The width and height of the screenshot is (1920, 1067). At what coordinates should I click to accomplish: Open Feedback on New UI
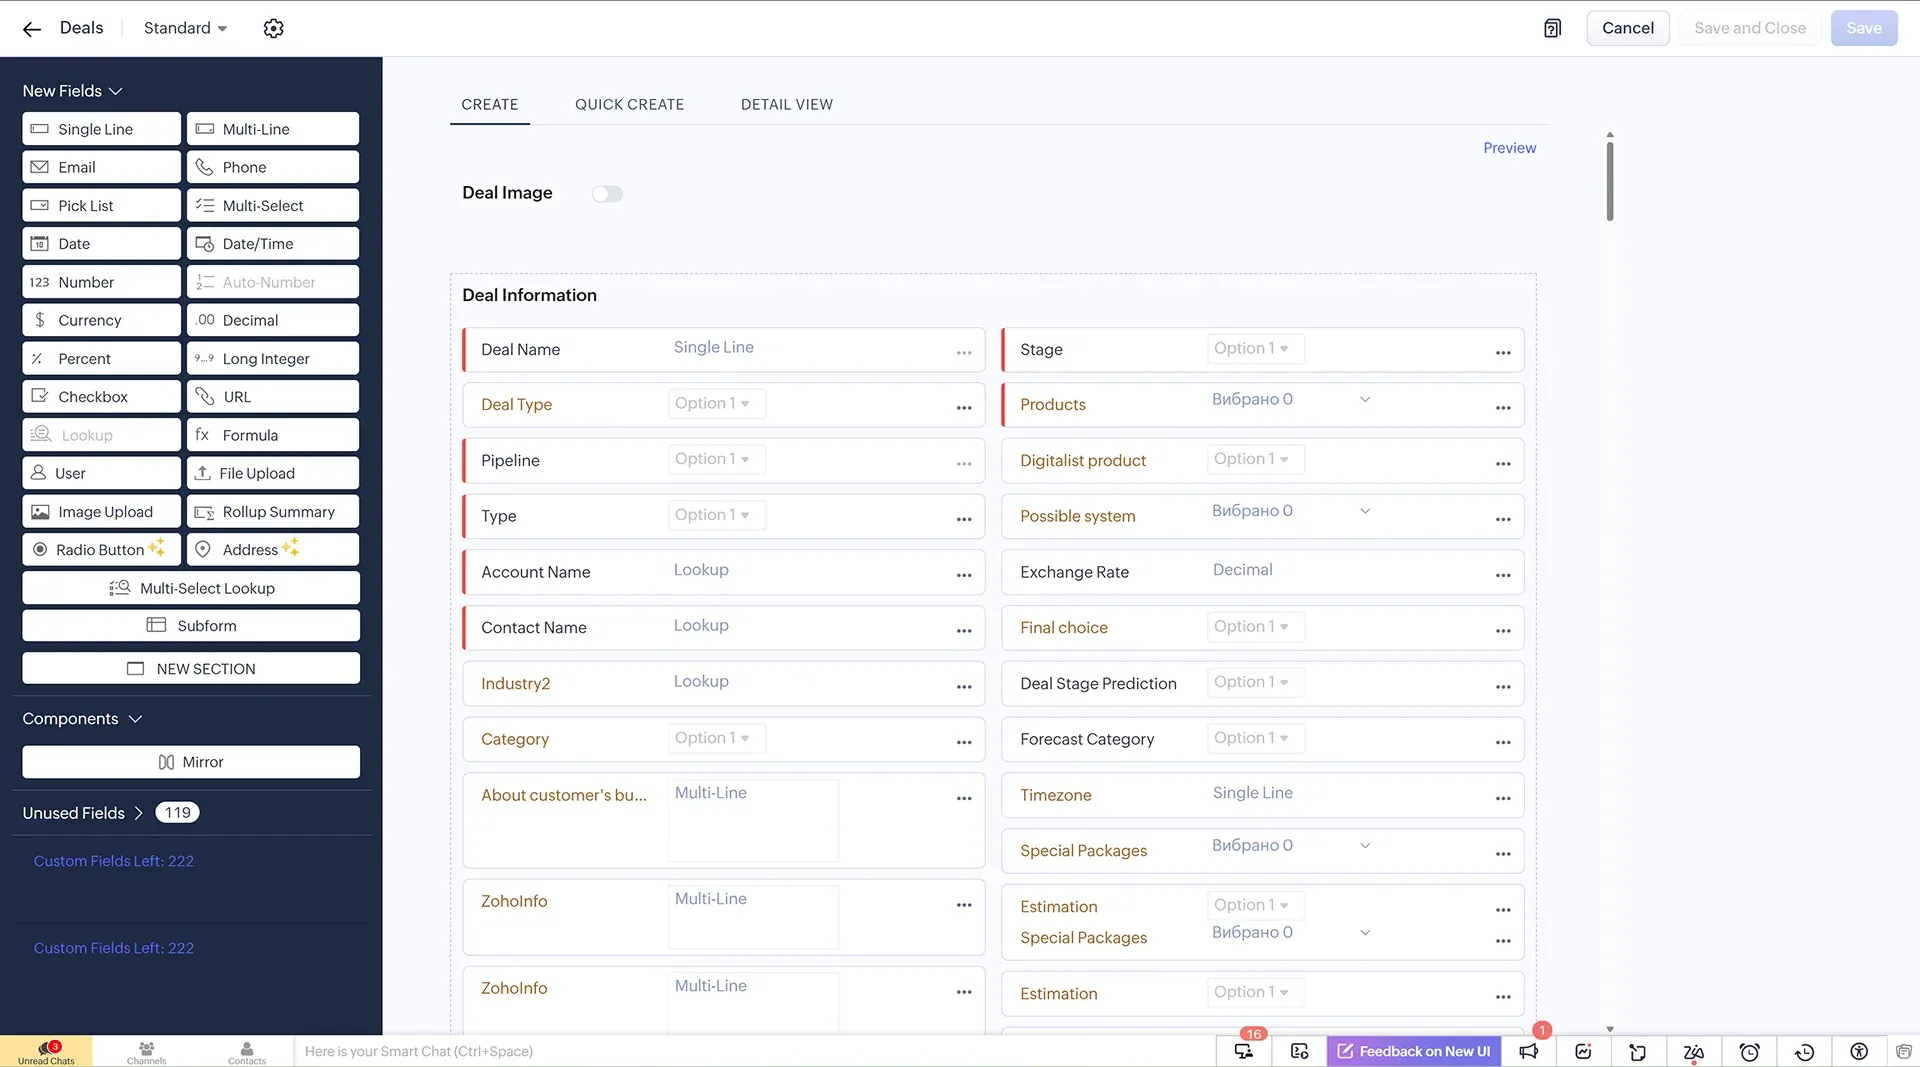click(1414, 1051)
